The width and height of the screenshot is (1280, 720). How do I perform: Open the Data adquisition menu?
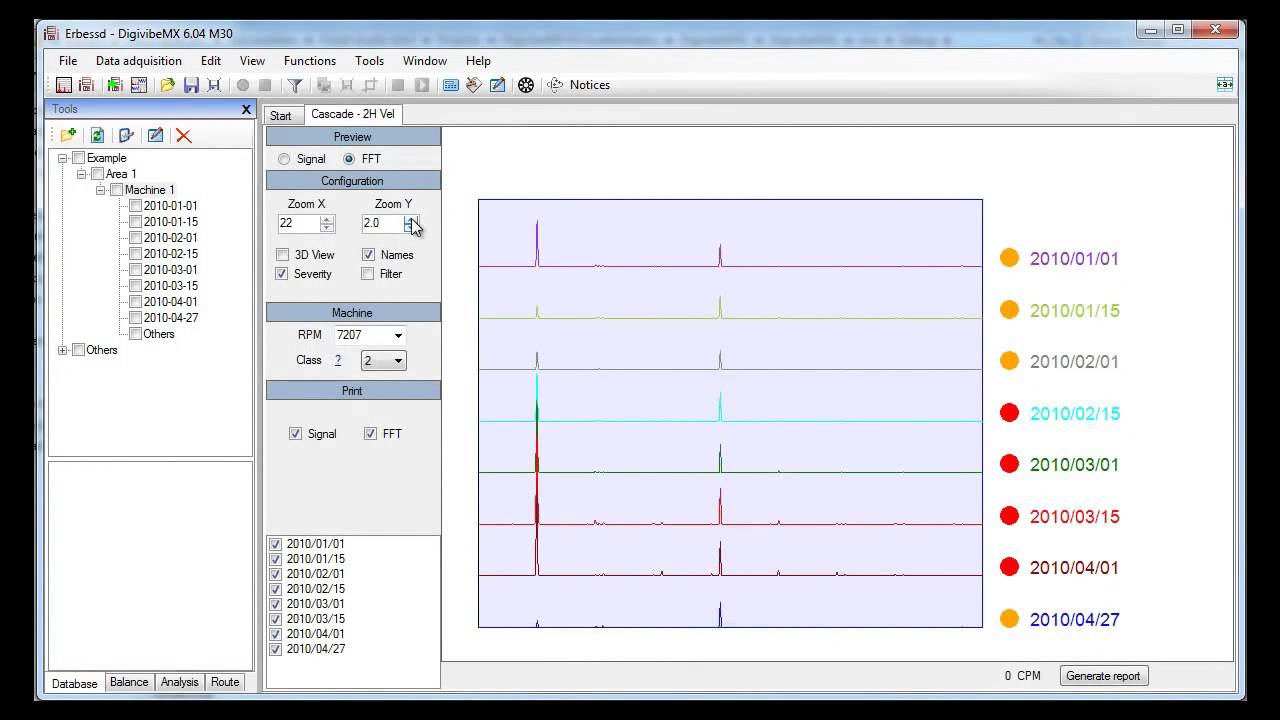click(139, 61)
